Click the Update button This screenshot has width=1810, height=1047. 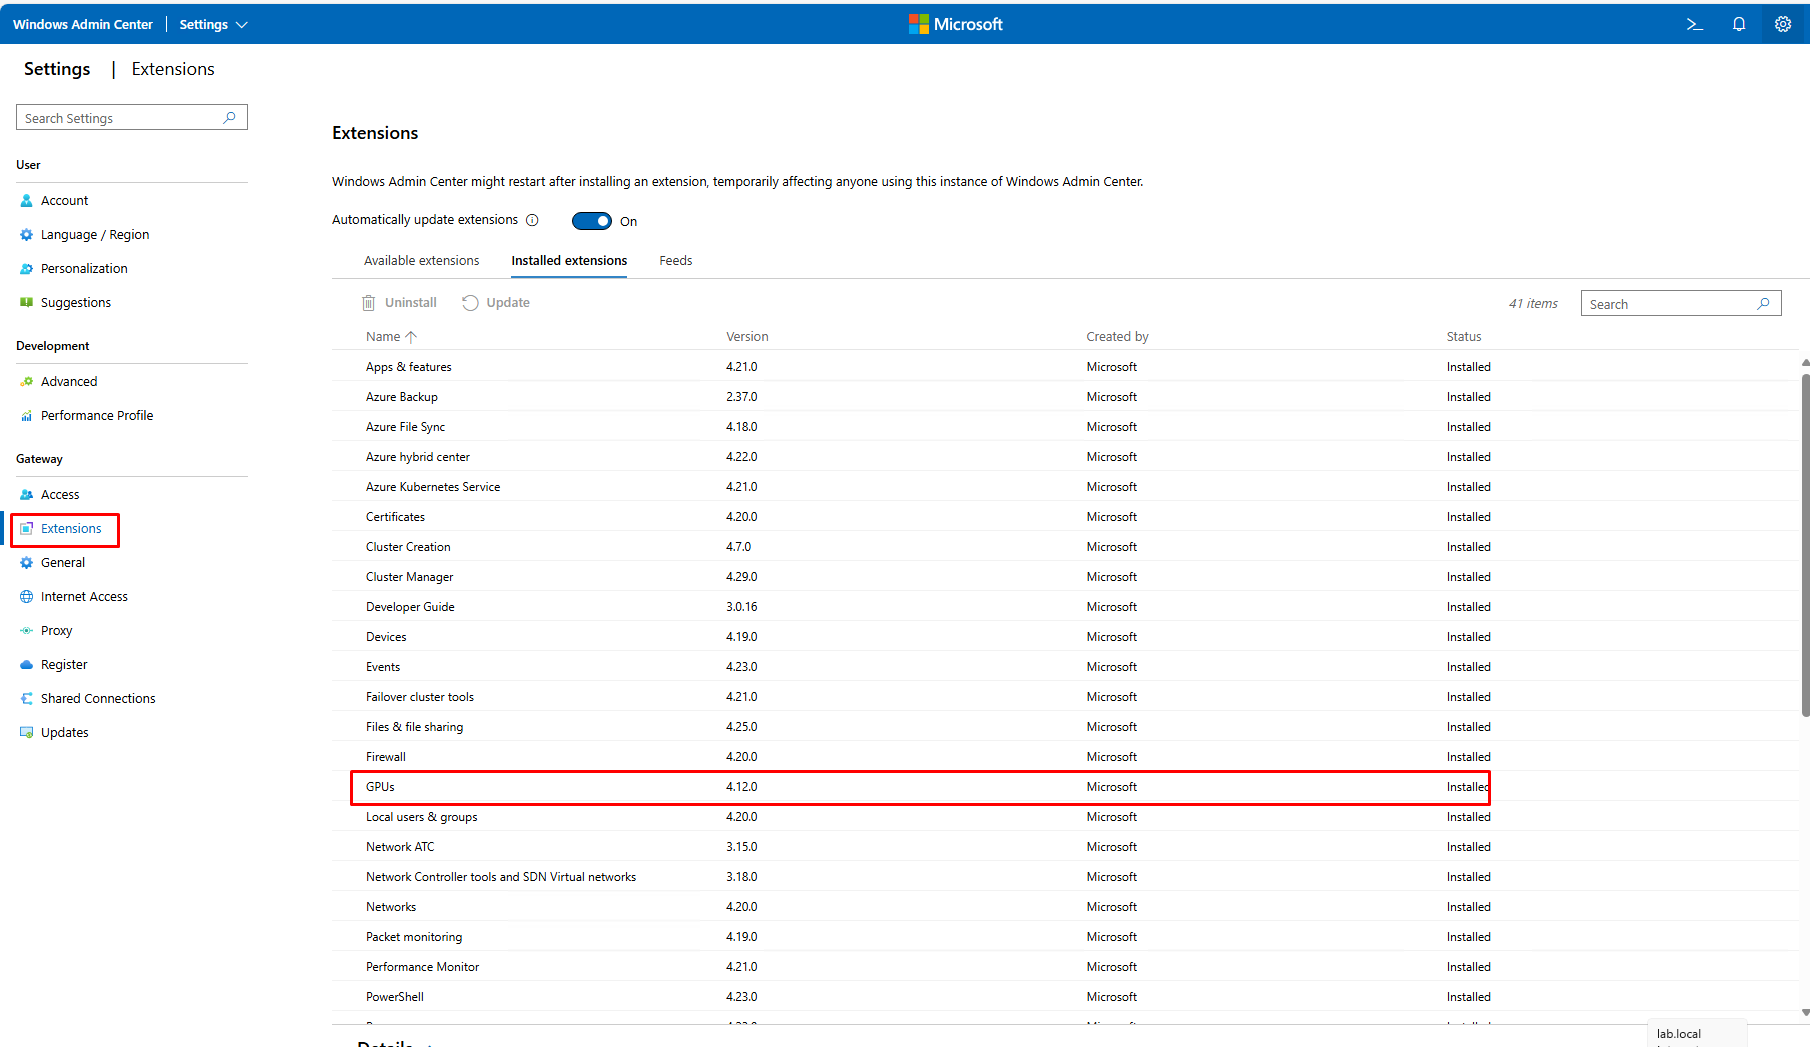496,303
